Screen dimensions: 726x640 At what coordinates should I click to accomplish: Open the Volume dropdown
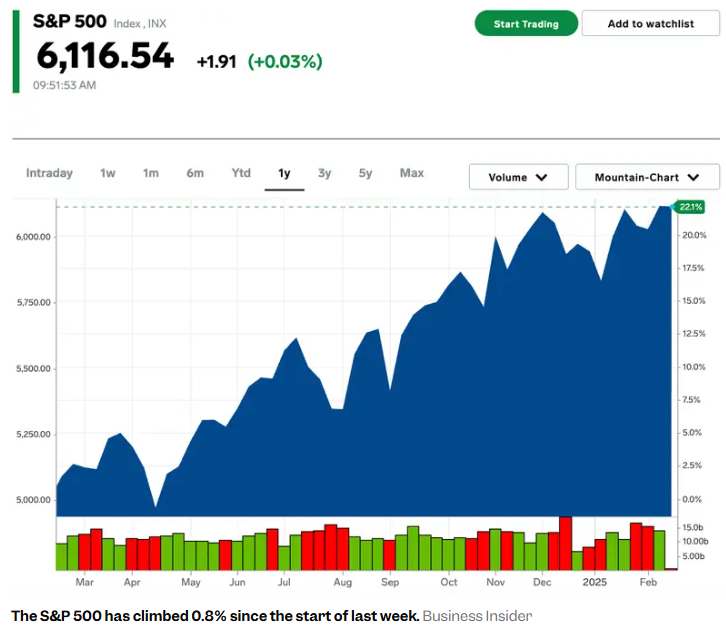(x=518, y=177)
